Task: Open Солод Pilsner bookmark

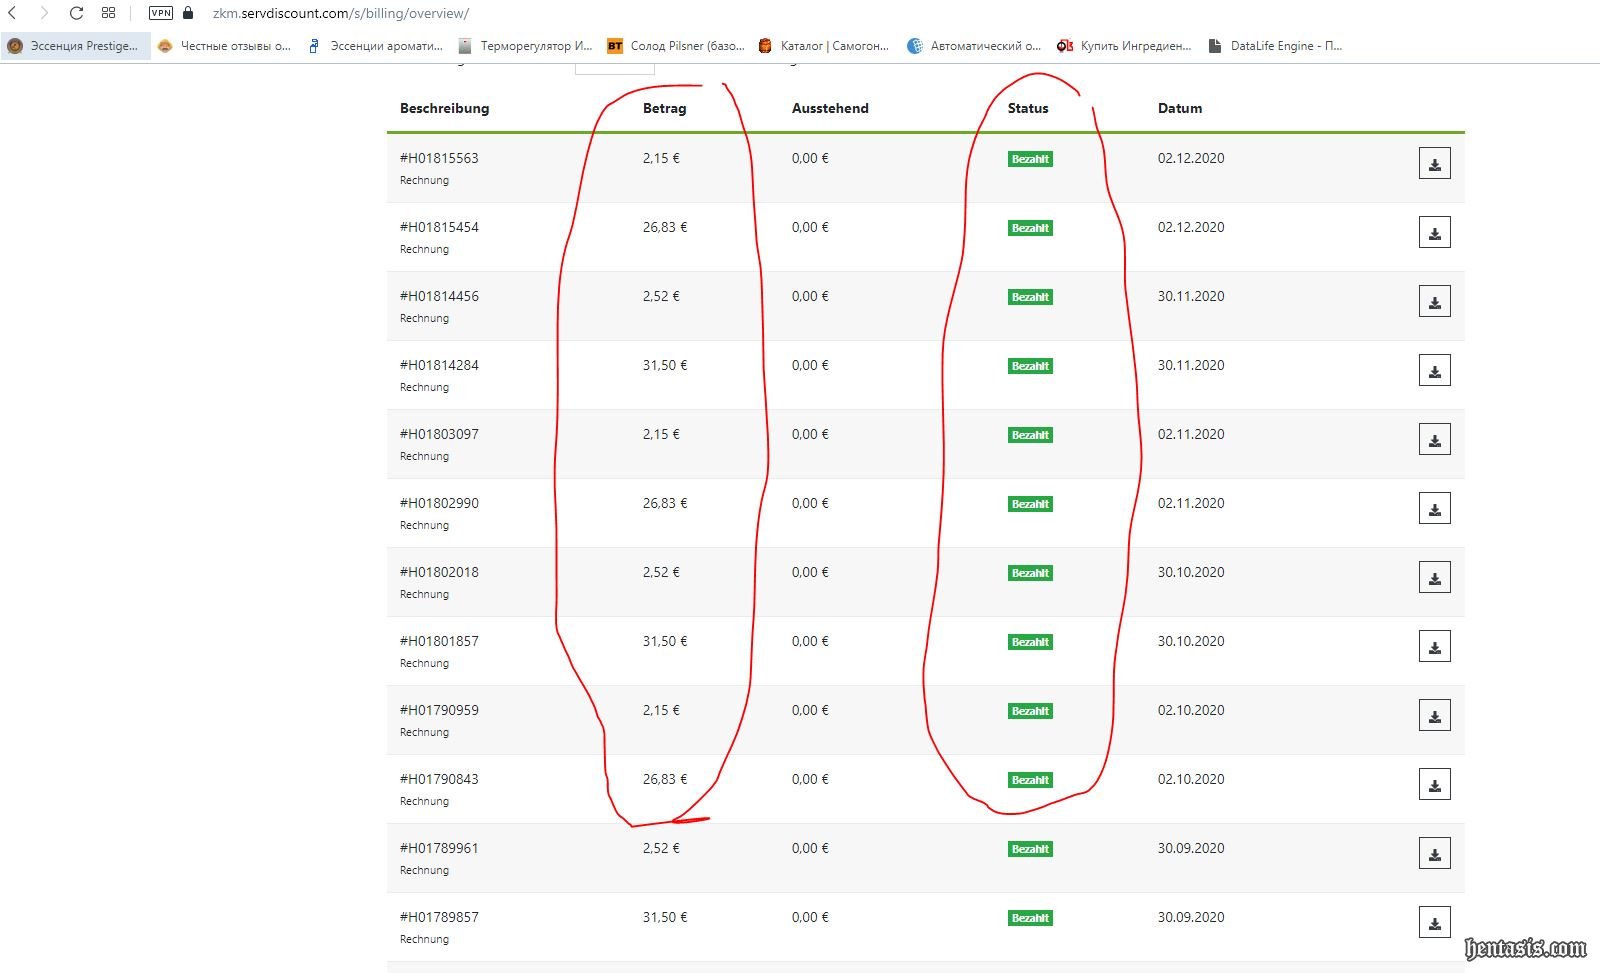Action: pyautogui.click(x=676, y=46)
